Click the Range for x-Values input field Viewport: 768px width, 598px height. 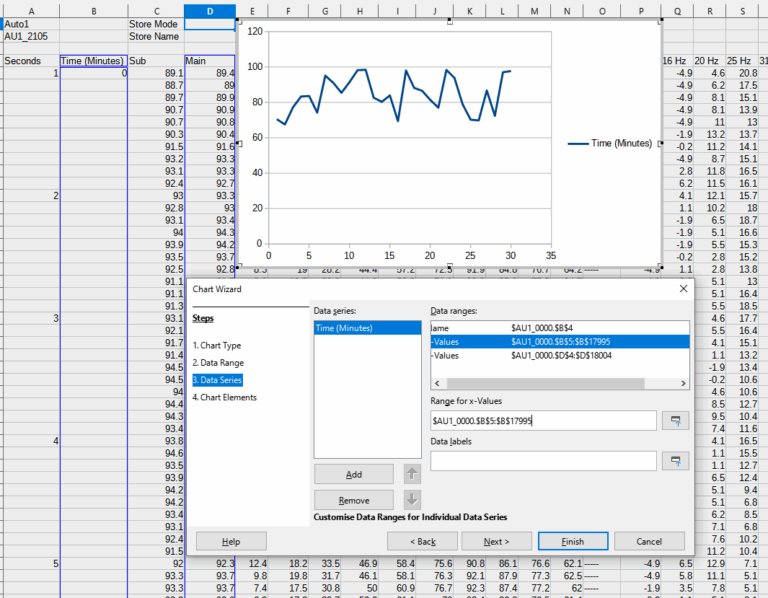tap(543, 421)
